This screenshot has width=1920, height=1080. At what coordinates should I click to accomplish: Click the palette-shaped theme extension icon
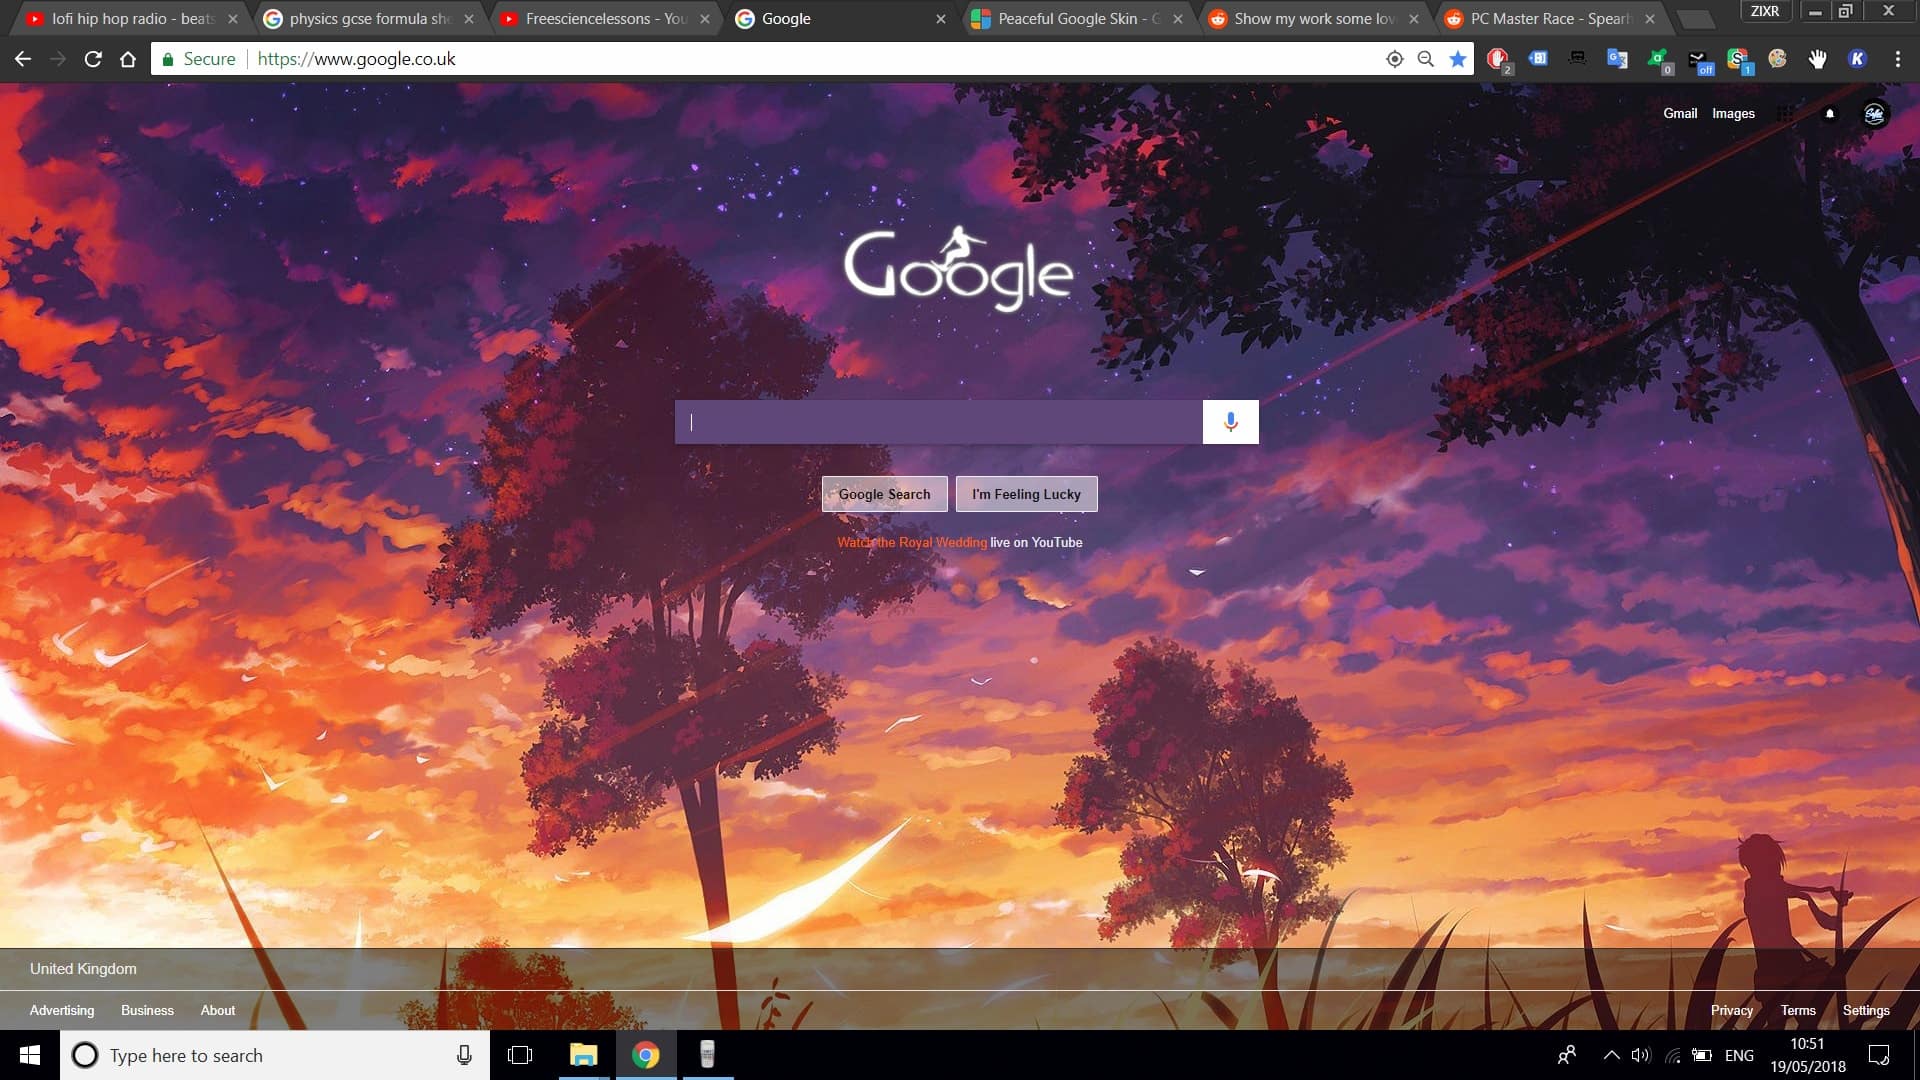pos(1778,58)
